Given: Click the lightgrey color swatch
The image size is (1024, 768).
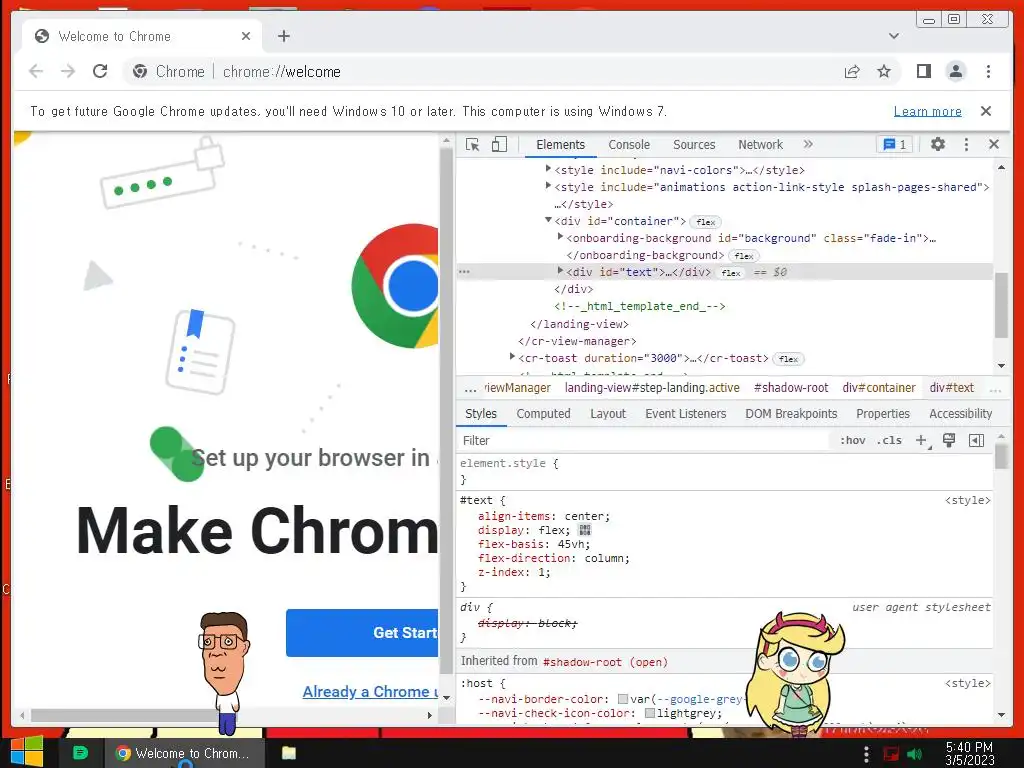Looking at the screenshot, I should tap(650, 713).
